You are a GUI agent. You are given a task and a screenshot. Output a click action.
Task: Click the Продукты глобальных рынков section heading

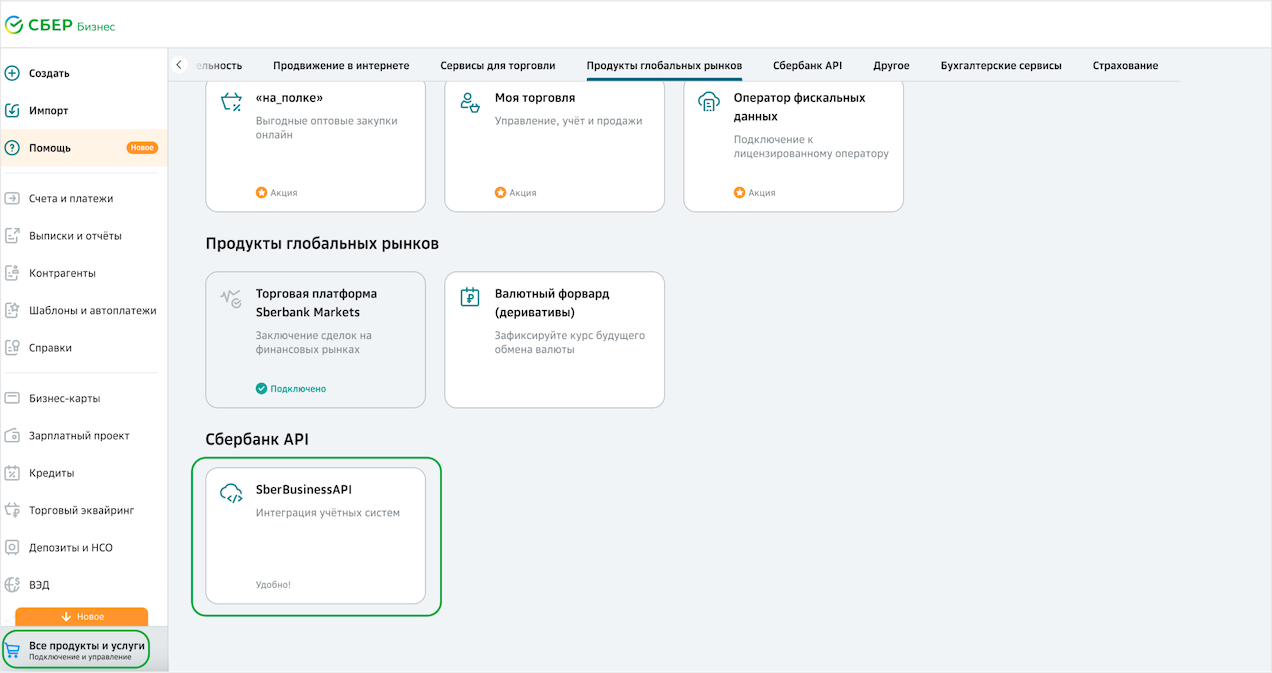(x=322, y=243)
